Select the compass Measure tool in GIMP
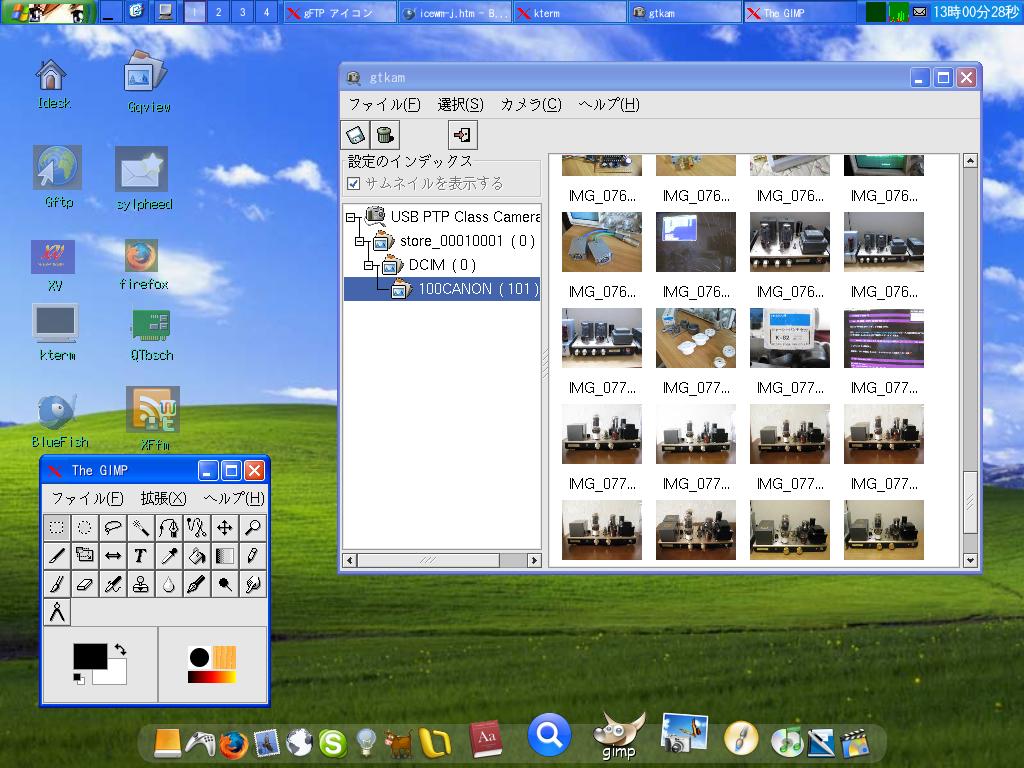 click(x=57, y=612)
